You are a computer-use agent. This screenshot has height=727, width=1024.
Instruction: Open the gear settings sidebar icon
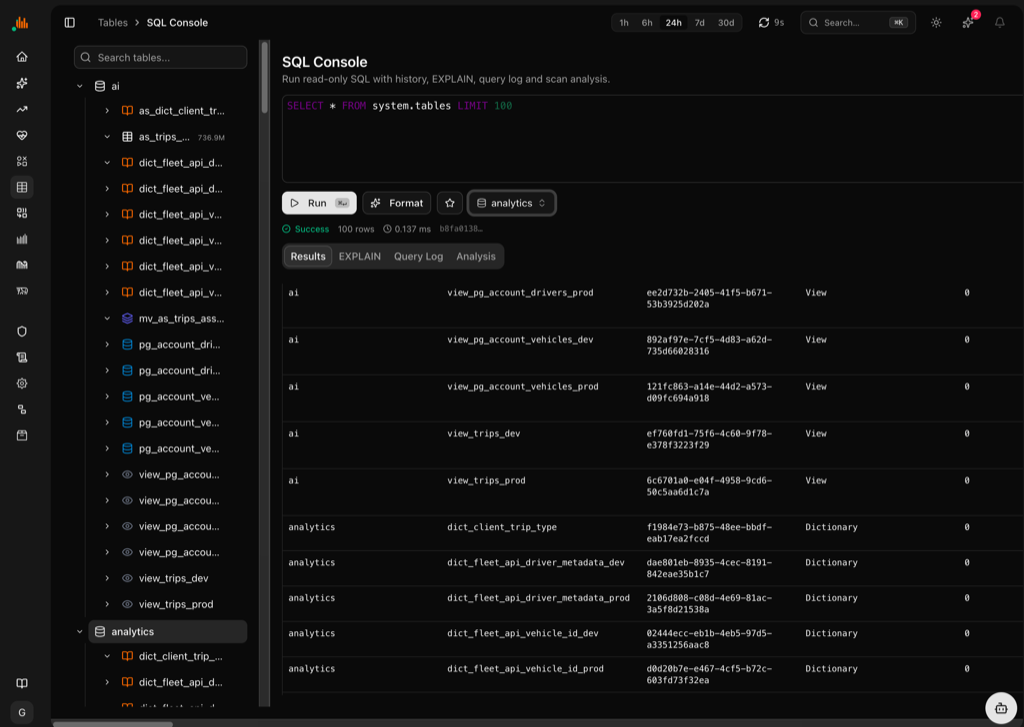click(x=22, y=383)
